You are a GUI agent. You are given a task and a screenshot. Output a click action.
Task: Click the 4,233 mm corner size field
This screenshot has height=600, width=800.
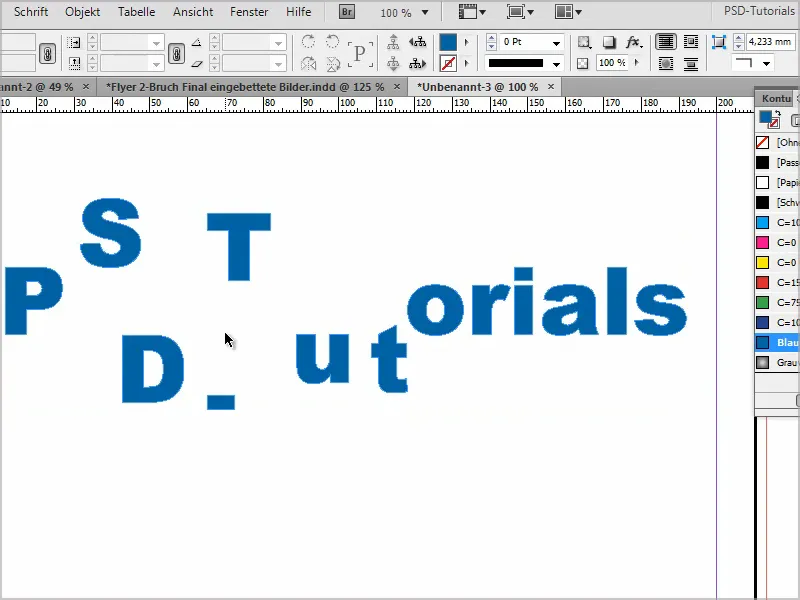click(x=769, y=42)
